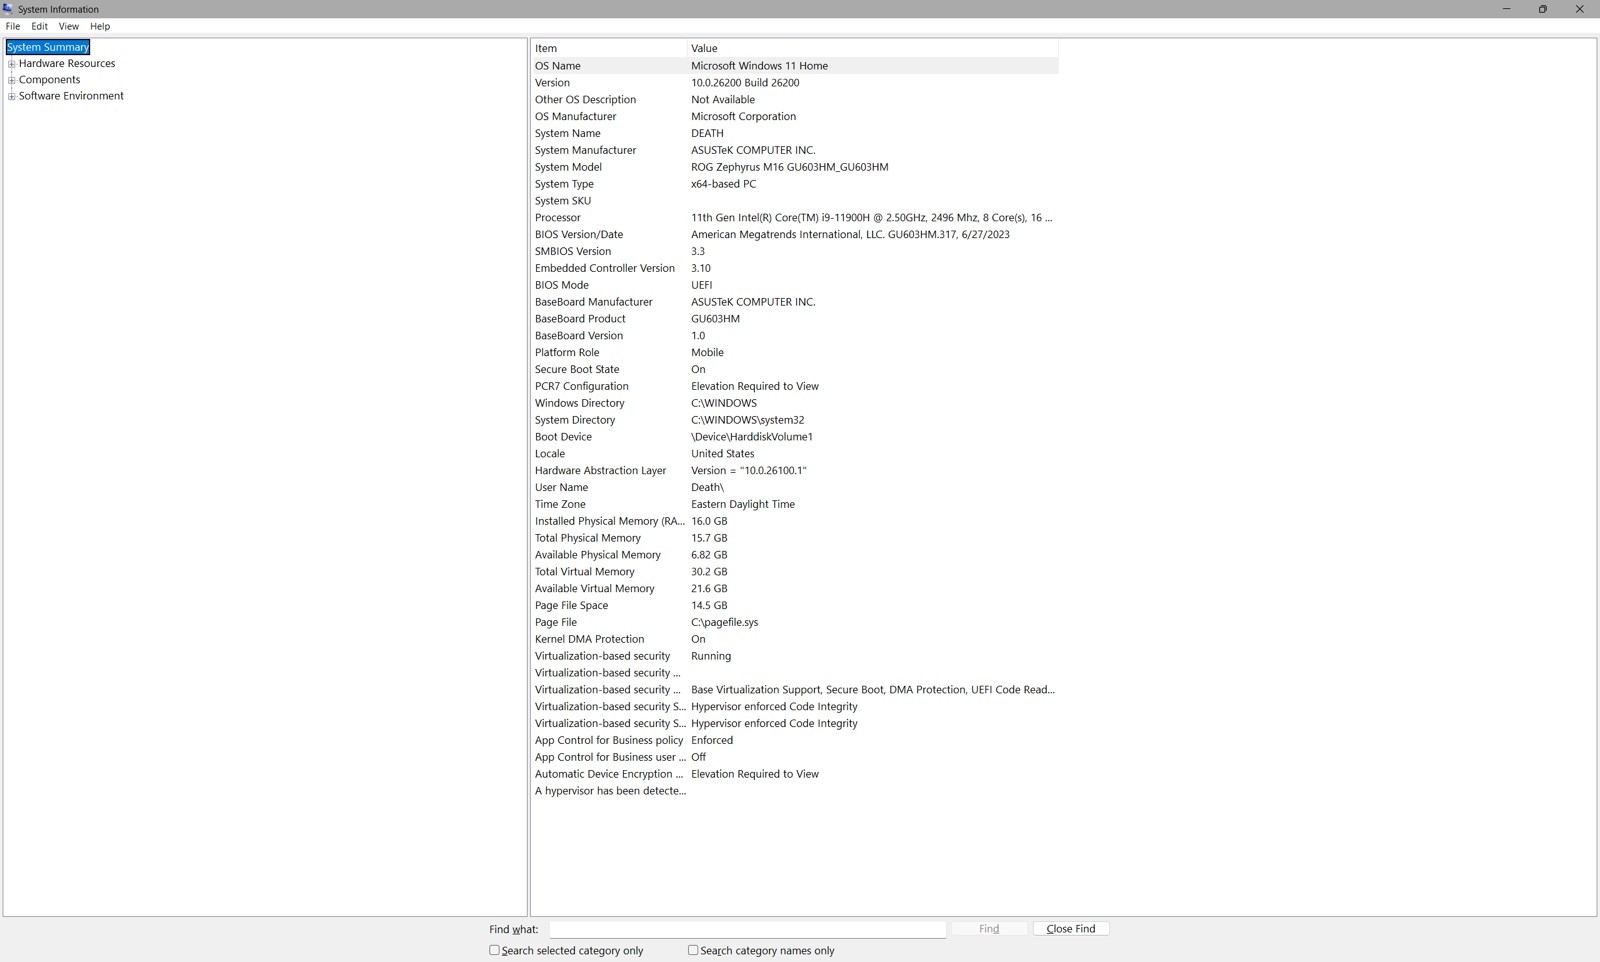Select the Secure Boot State row
The height and width of the screenshot is (962, 1600).
click(x=794, y=370)
